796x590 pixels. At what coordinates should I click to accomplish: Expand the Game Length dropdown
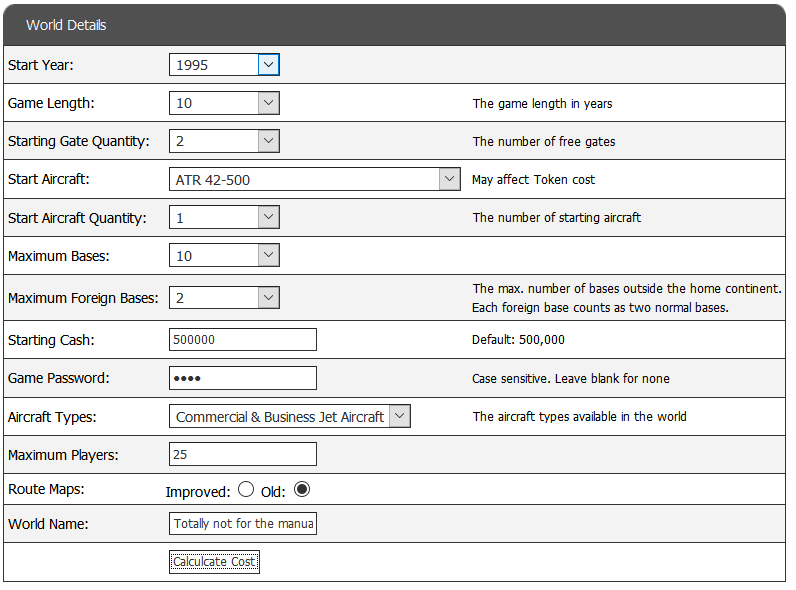[224, 103]
